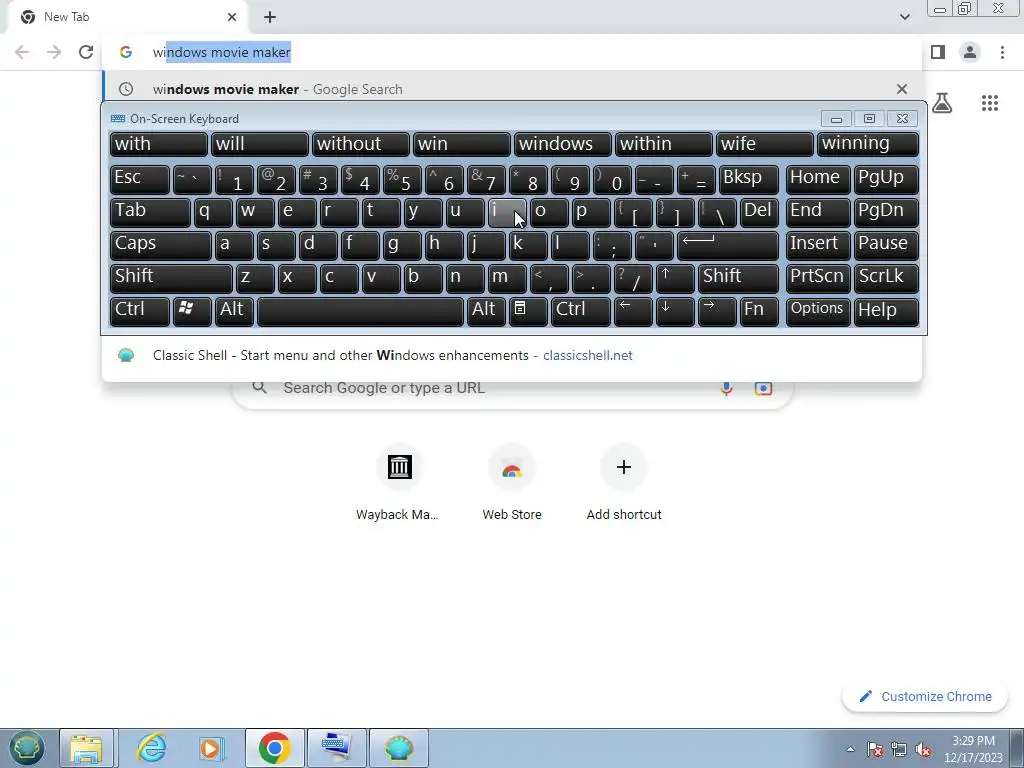The height and width of the screenshot is (768, 1024).
Task: Toggle the left Shift key
Action: tap(171, 278)
